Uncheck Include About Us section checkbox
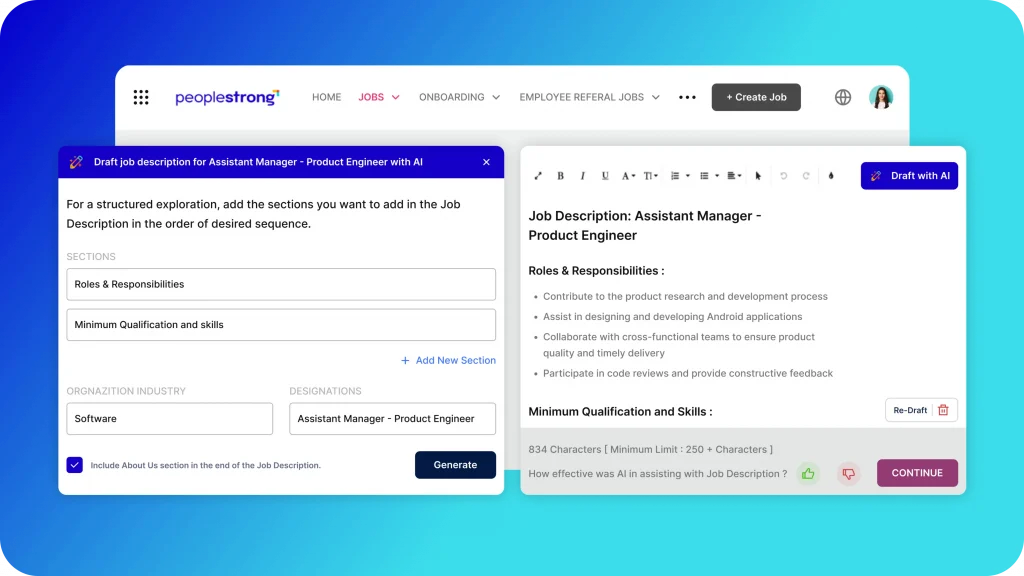Viewport: 1024px width, 576px height. click(x=75, y=465)
